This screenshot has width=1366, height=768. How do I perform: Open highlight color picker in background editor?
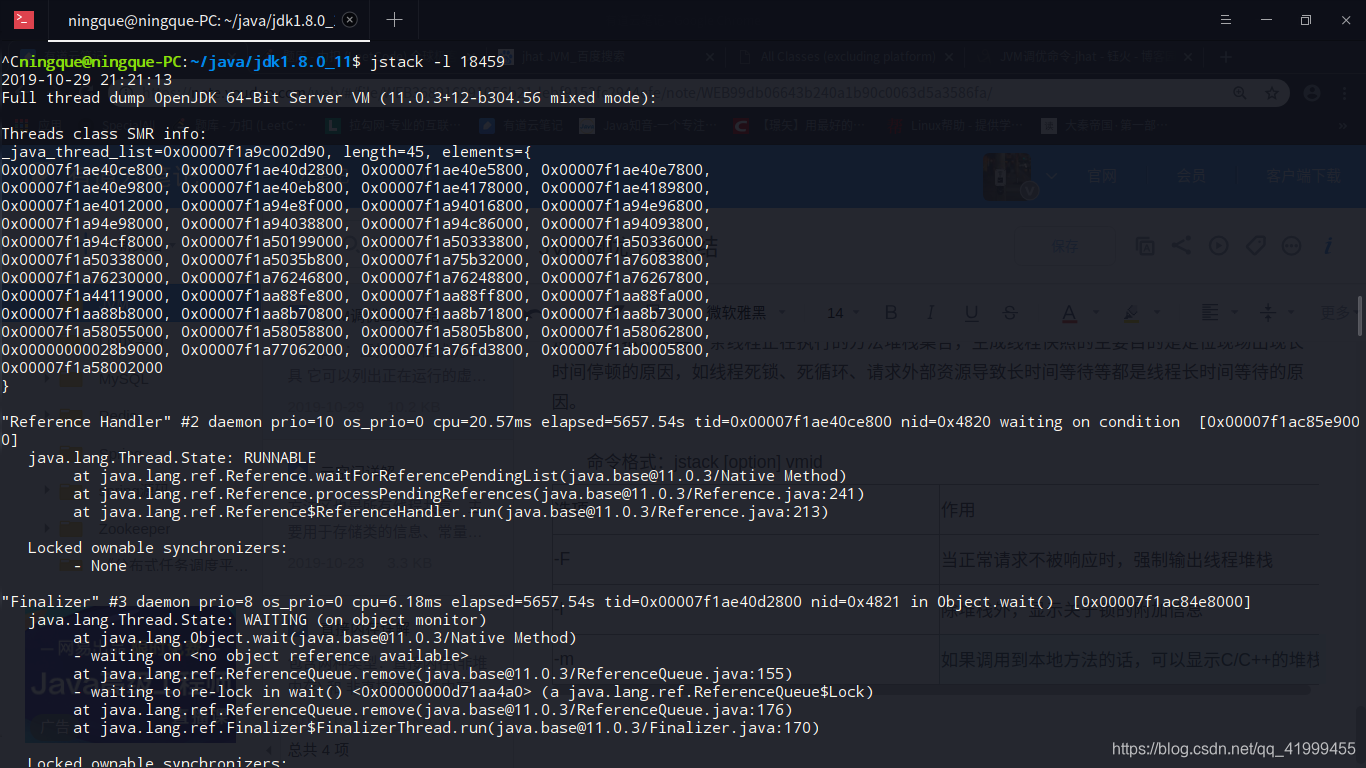[1132, 314]
